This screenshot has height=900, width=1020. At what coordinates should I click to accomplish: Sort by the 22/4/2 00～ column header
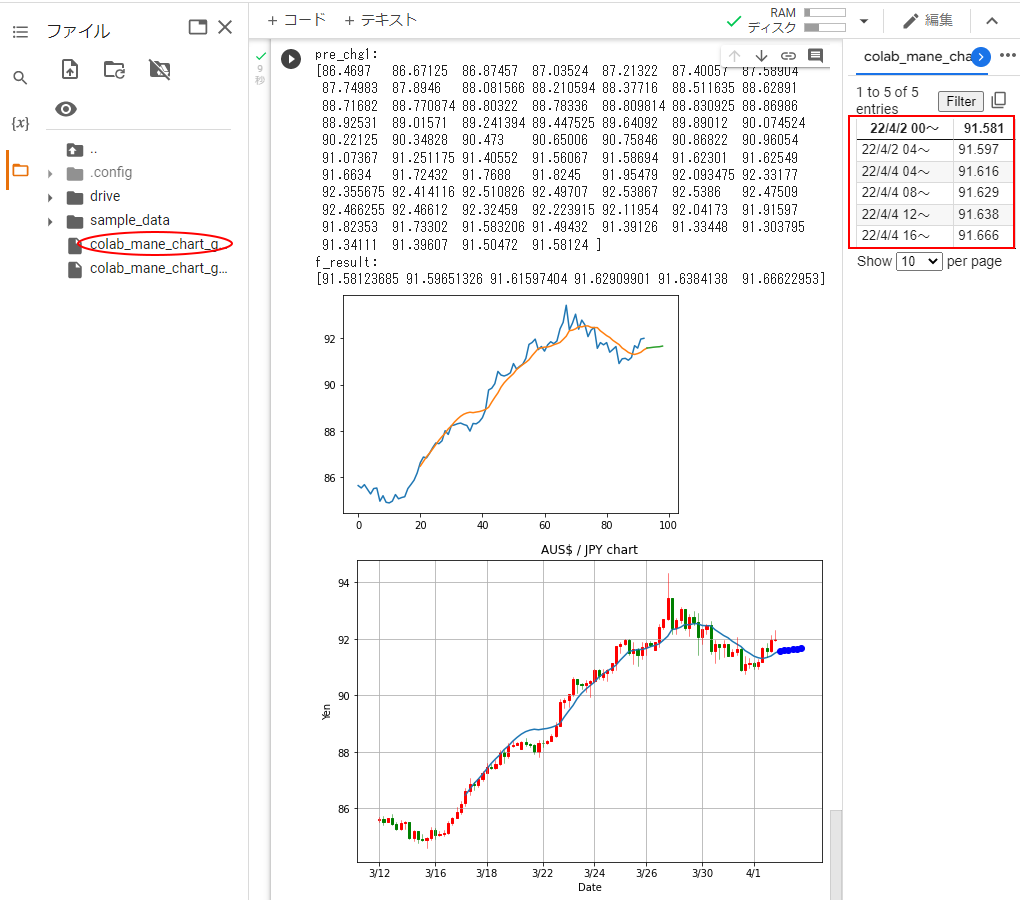click(x=904, y=128)
